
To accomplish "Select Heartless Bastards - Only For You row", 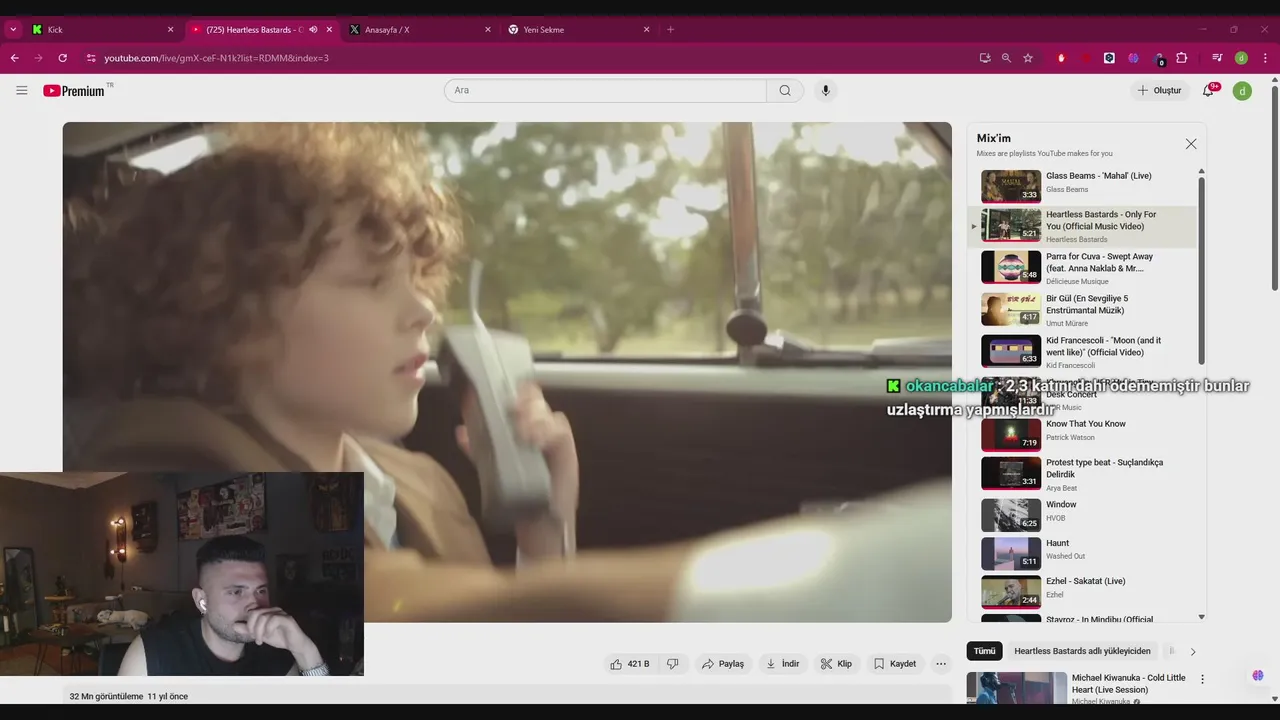I will 1080,226.
